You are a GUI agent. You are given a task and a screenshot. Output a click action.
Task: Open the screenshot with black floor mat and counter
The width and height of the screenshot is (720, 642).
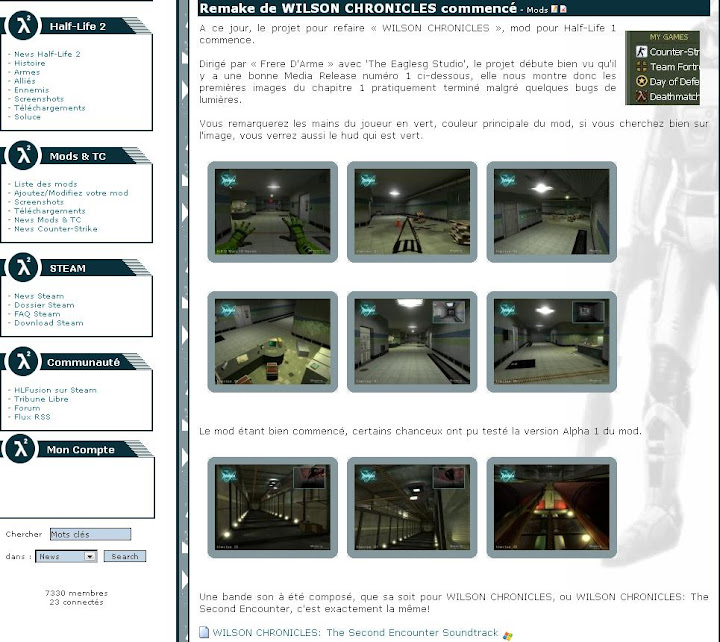[x=551, y=342]
